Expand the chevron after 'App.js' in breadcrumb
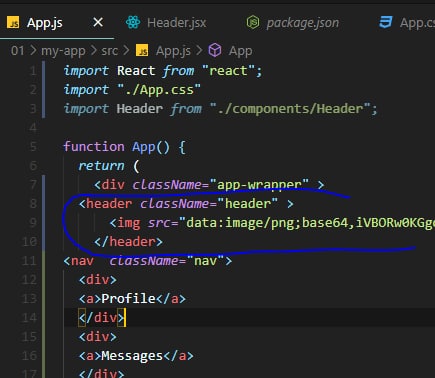This screenshot has height=378, width=435. pos(199,51)
